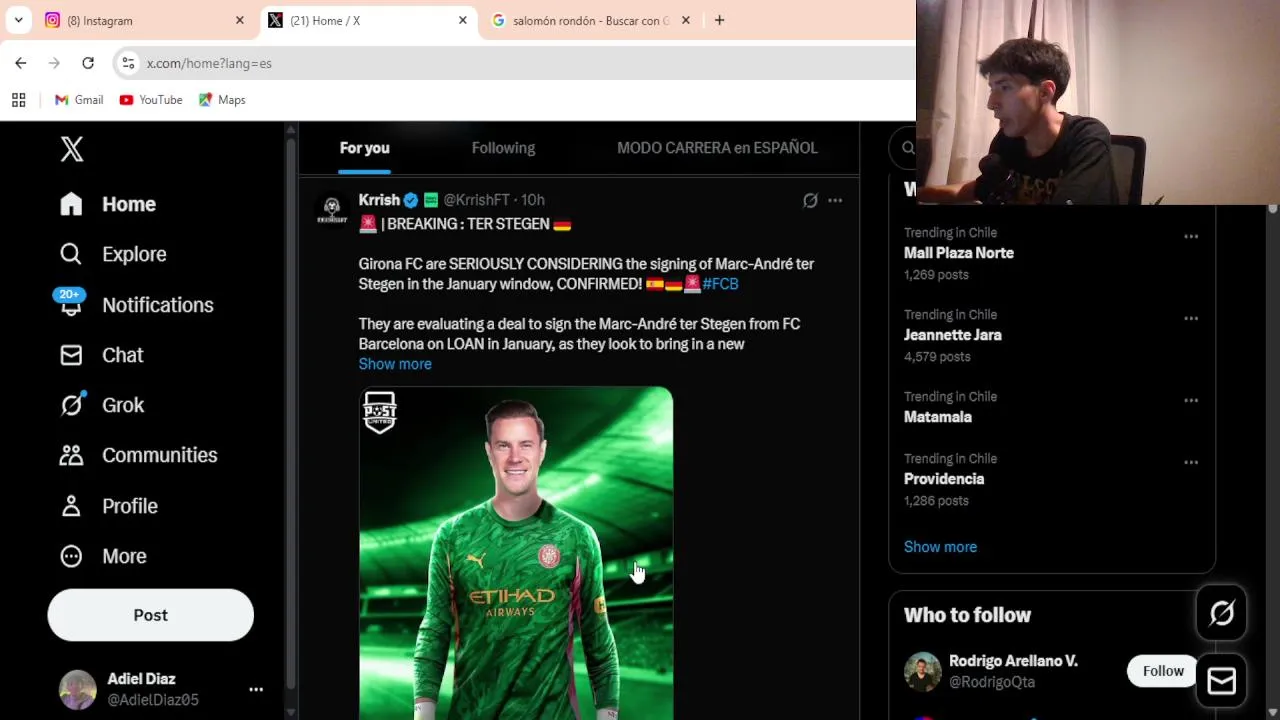The width and height of the screenshot is (1280, 720).
Task: Open options for Matamala trend
Action: 1191,401
